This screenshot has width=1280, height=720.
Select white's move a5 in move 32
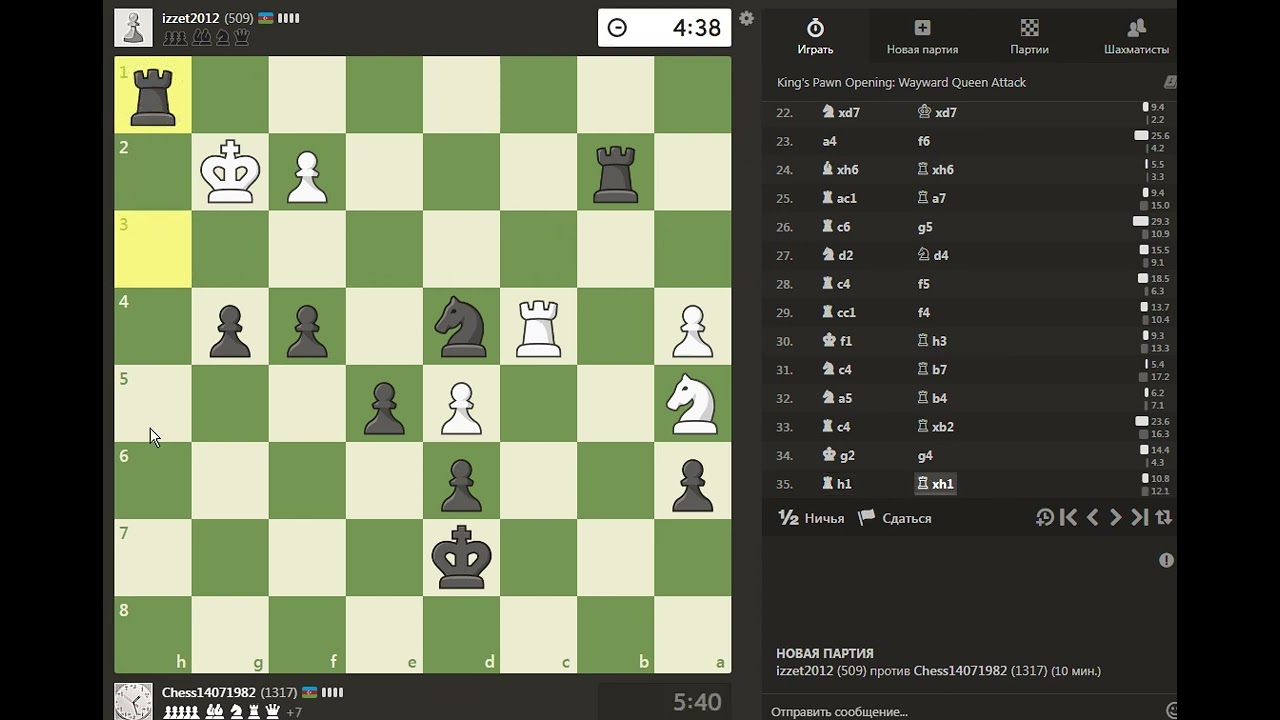[x=837, y=398]
